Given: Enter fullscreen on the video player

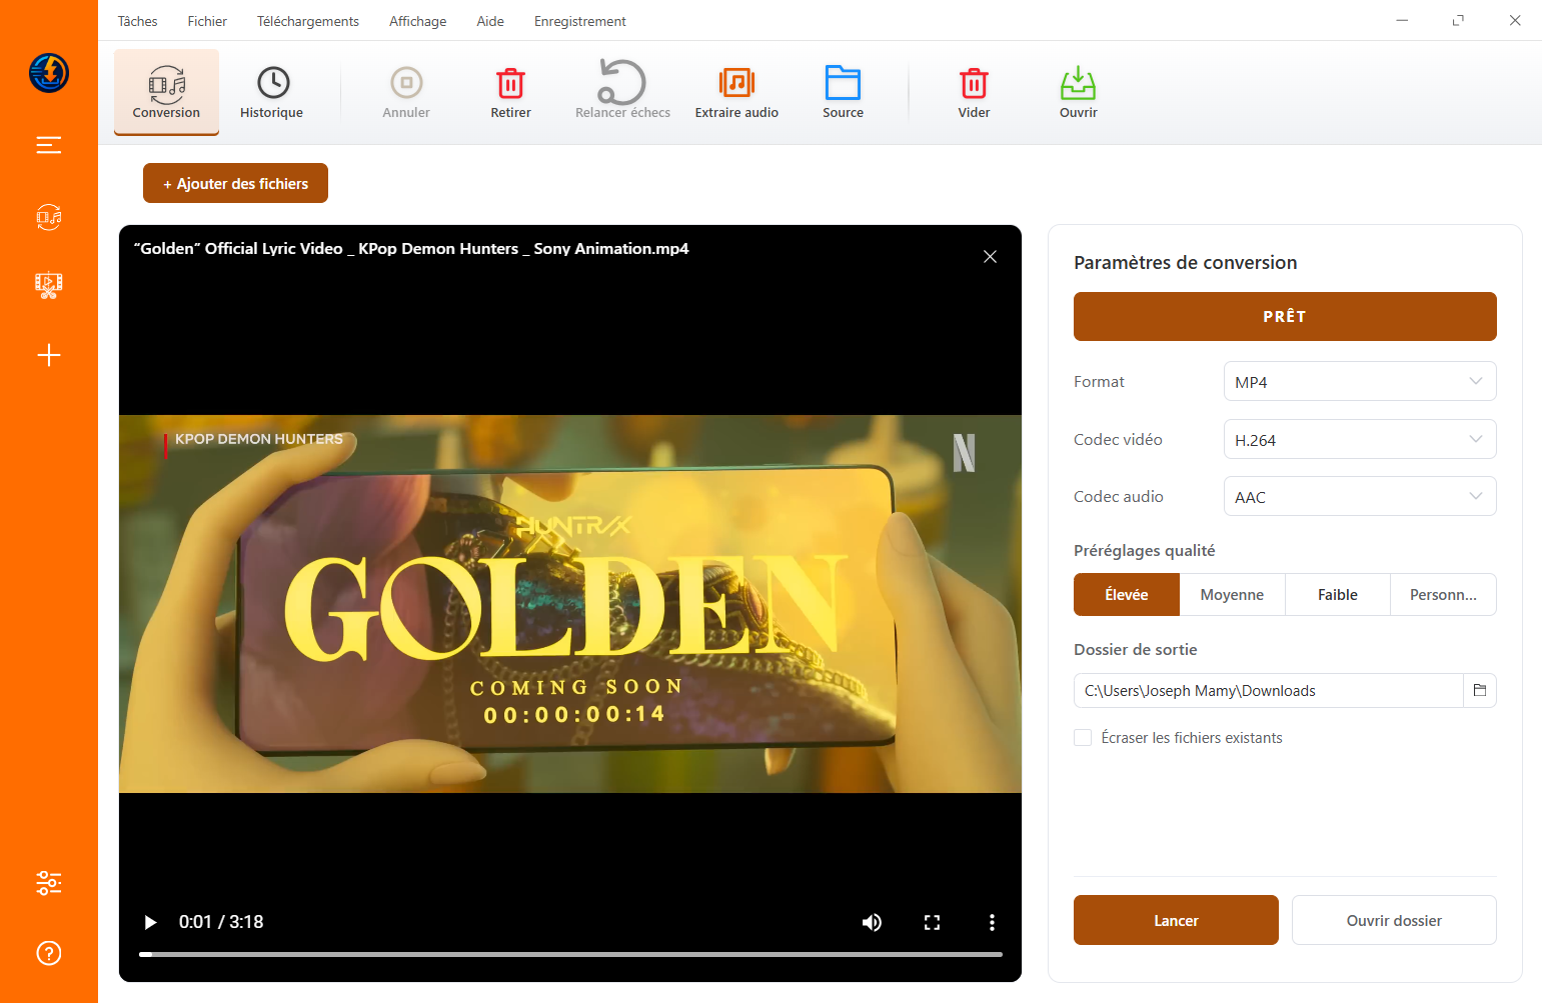Looking at the screenshot, I should click(932, 922).
